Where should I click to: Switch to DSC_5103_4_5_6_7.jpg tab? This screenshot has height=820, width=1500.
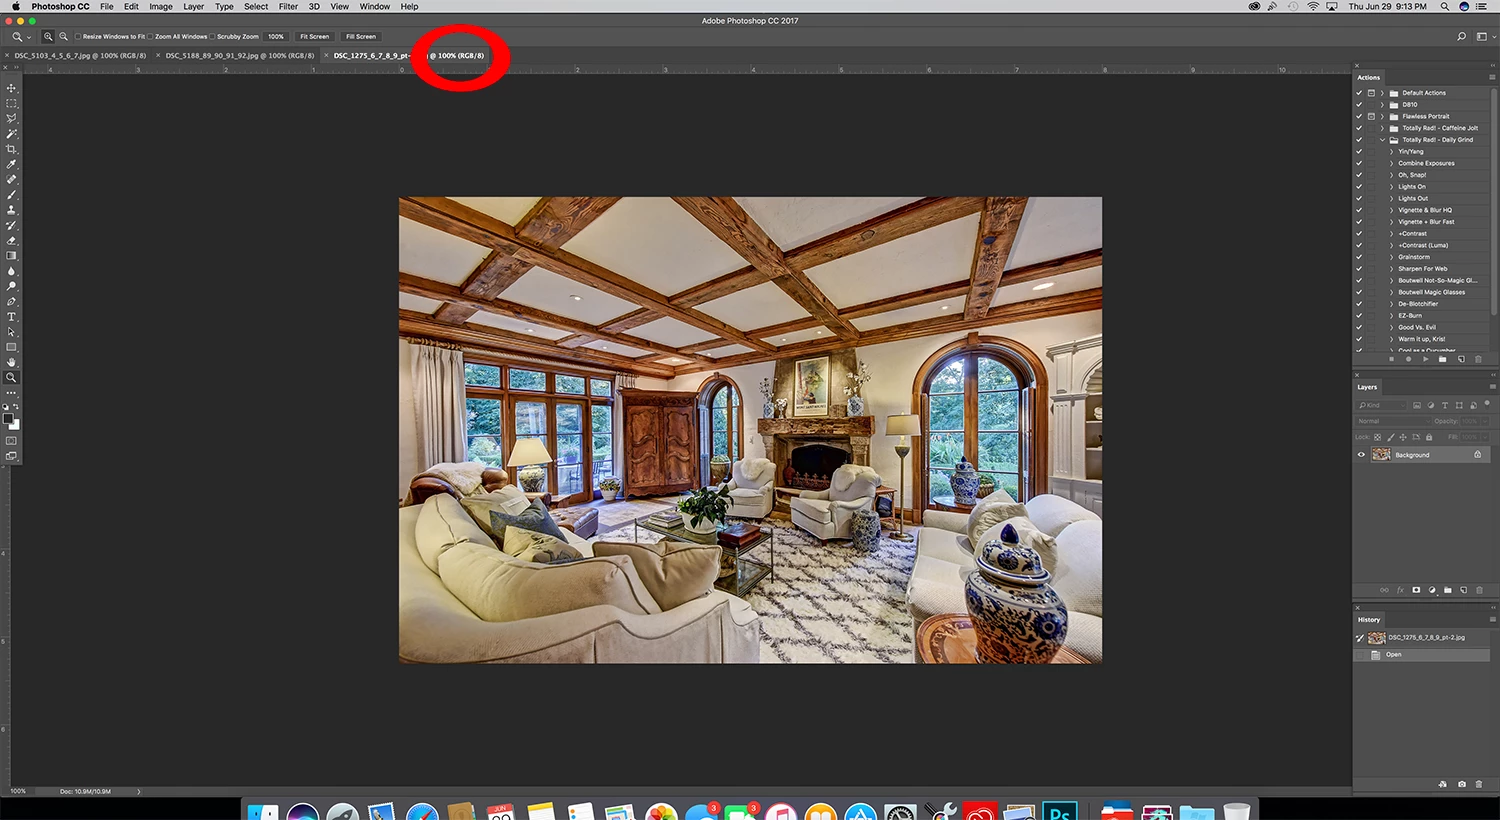(x=80, y=56)
